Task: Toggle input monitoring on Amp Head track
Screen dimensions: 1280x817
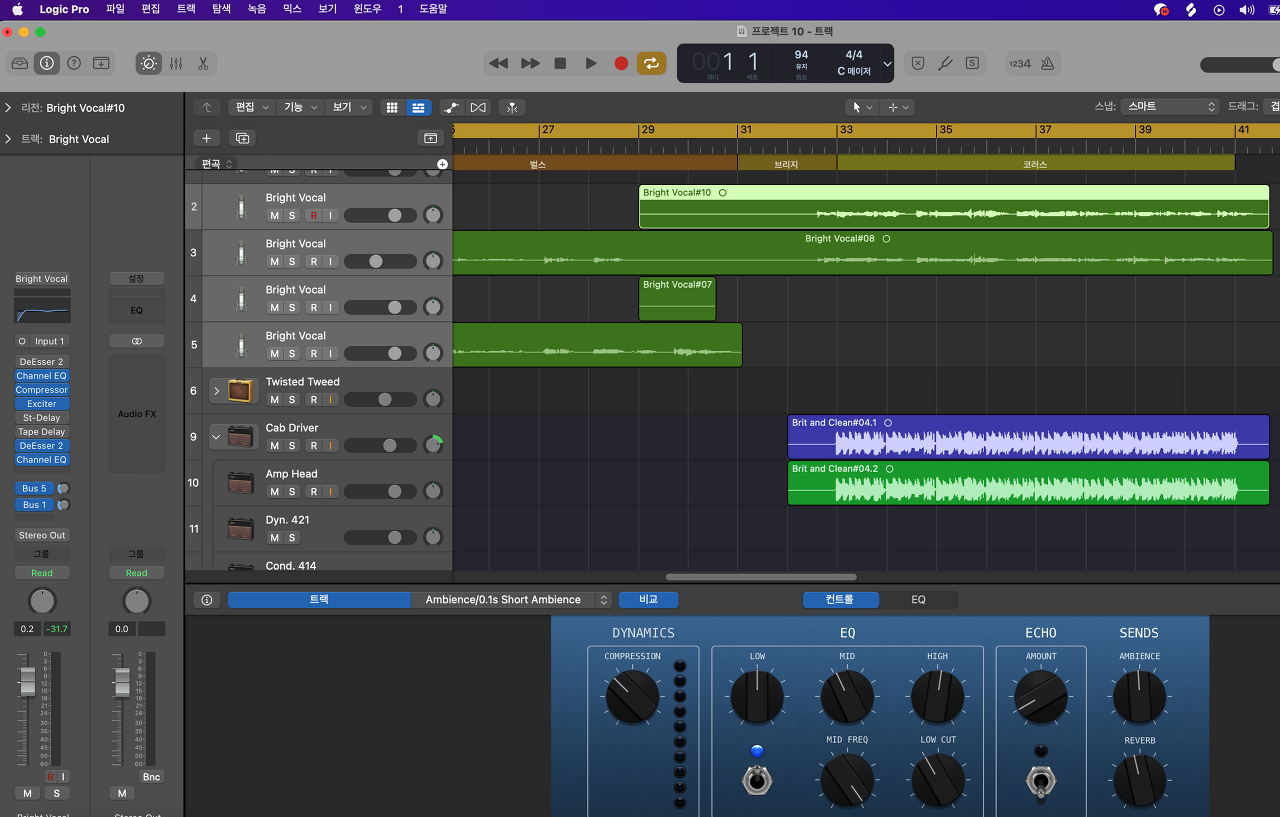Action: [x=330, y=491]
